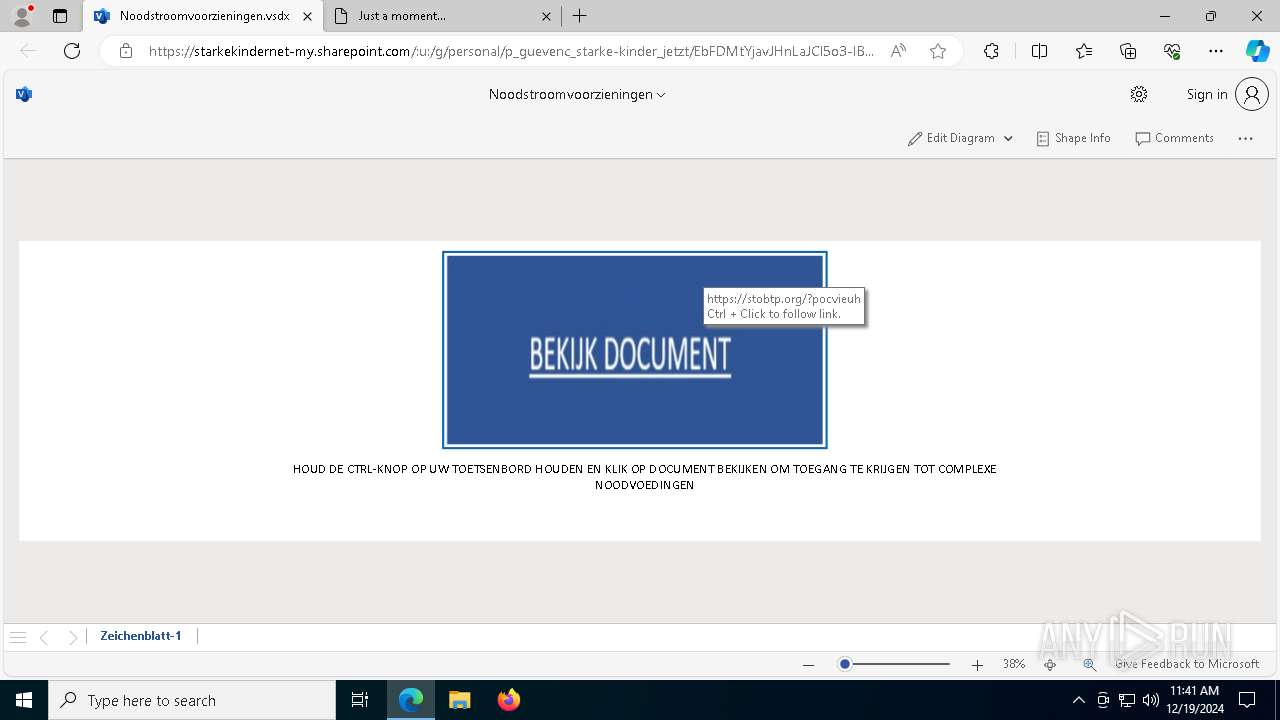
Task: Select the Zeichenblatt-1 page tab
Action: [x=141, y=636]
